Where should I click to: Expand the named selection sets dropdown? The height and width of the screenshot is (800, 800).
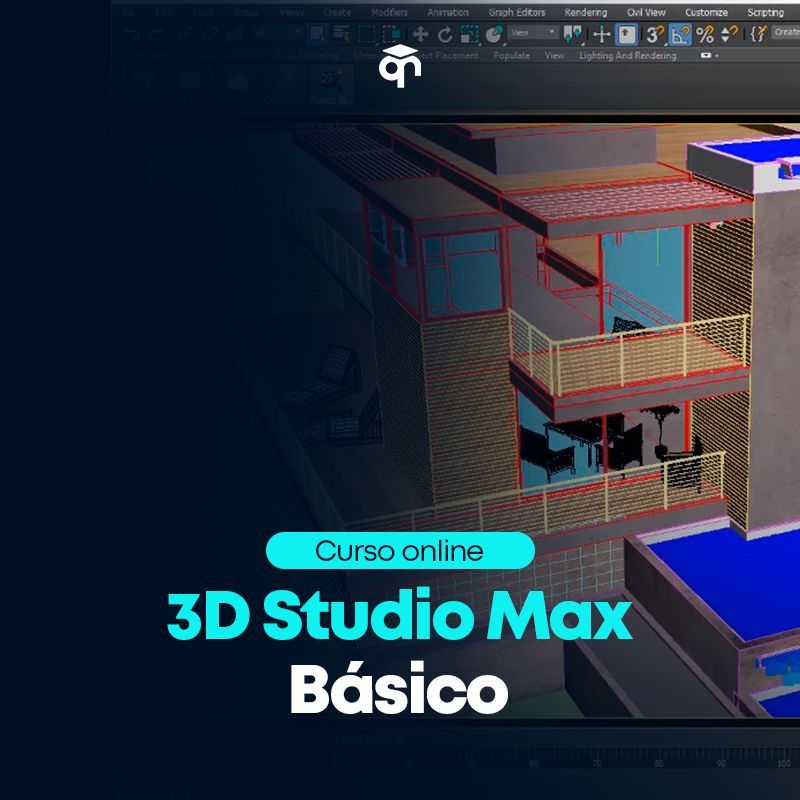(x=785, y=33)
